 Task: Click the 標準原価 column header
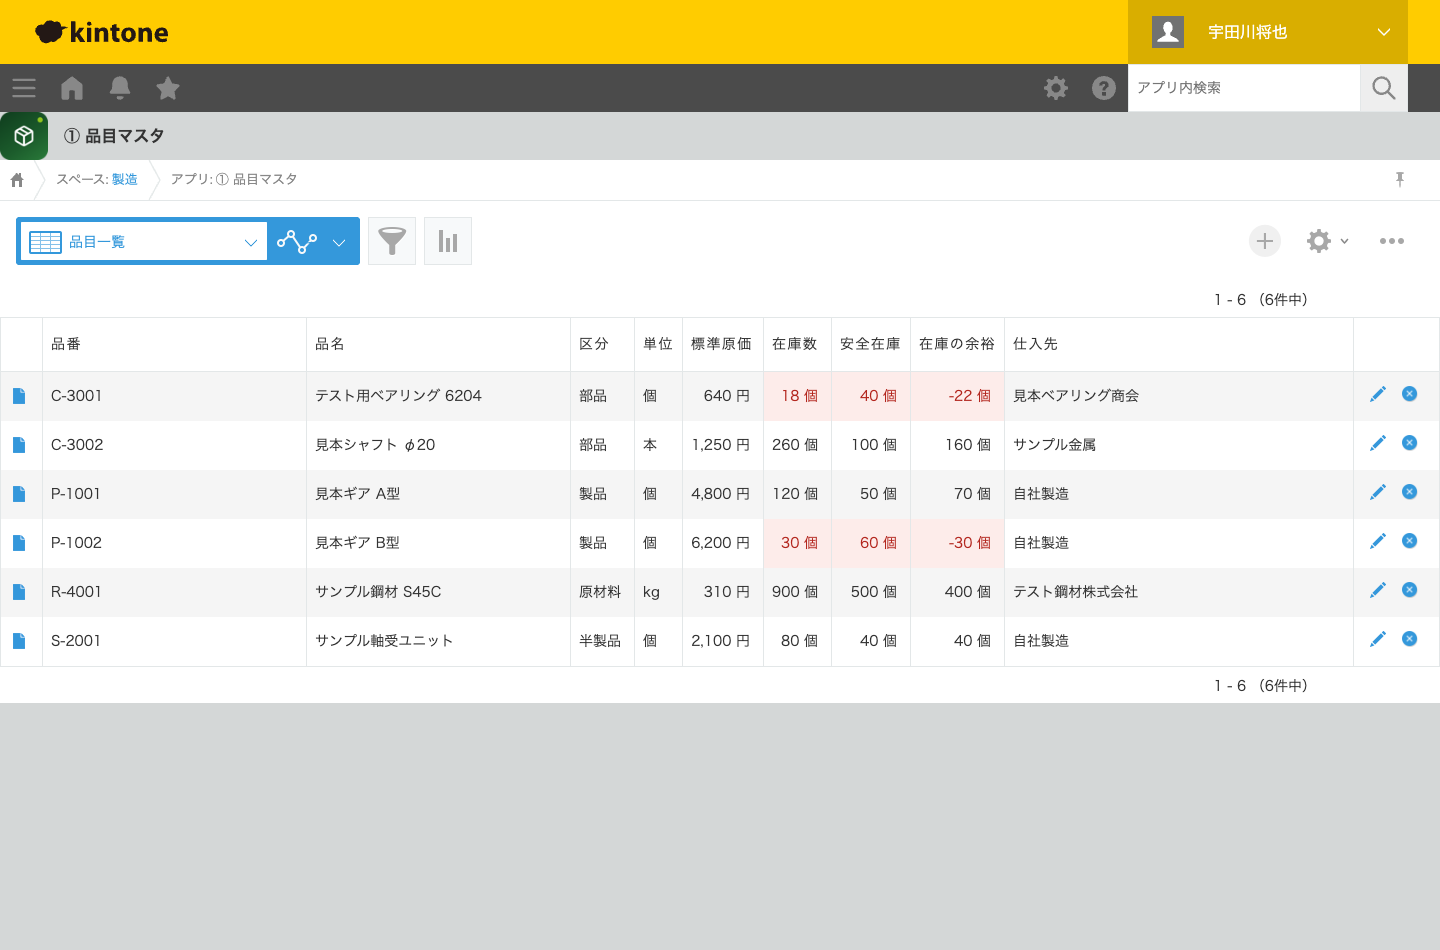click(722, 344)
